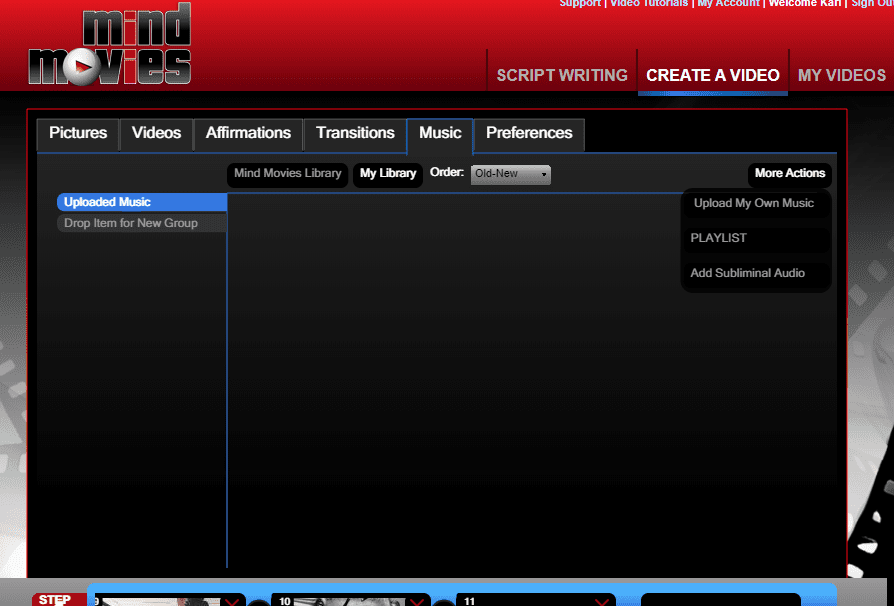Open My Videos section
The width and height of the screenshot is (894, 606).
tap(842, 75)
